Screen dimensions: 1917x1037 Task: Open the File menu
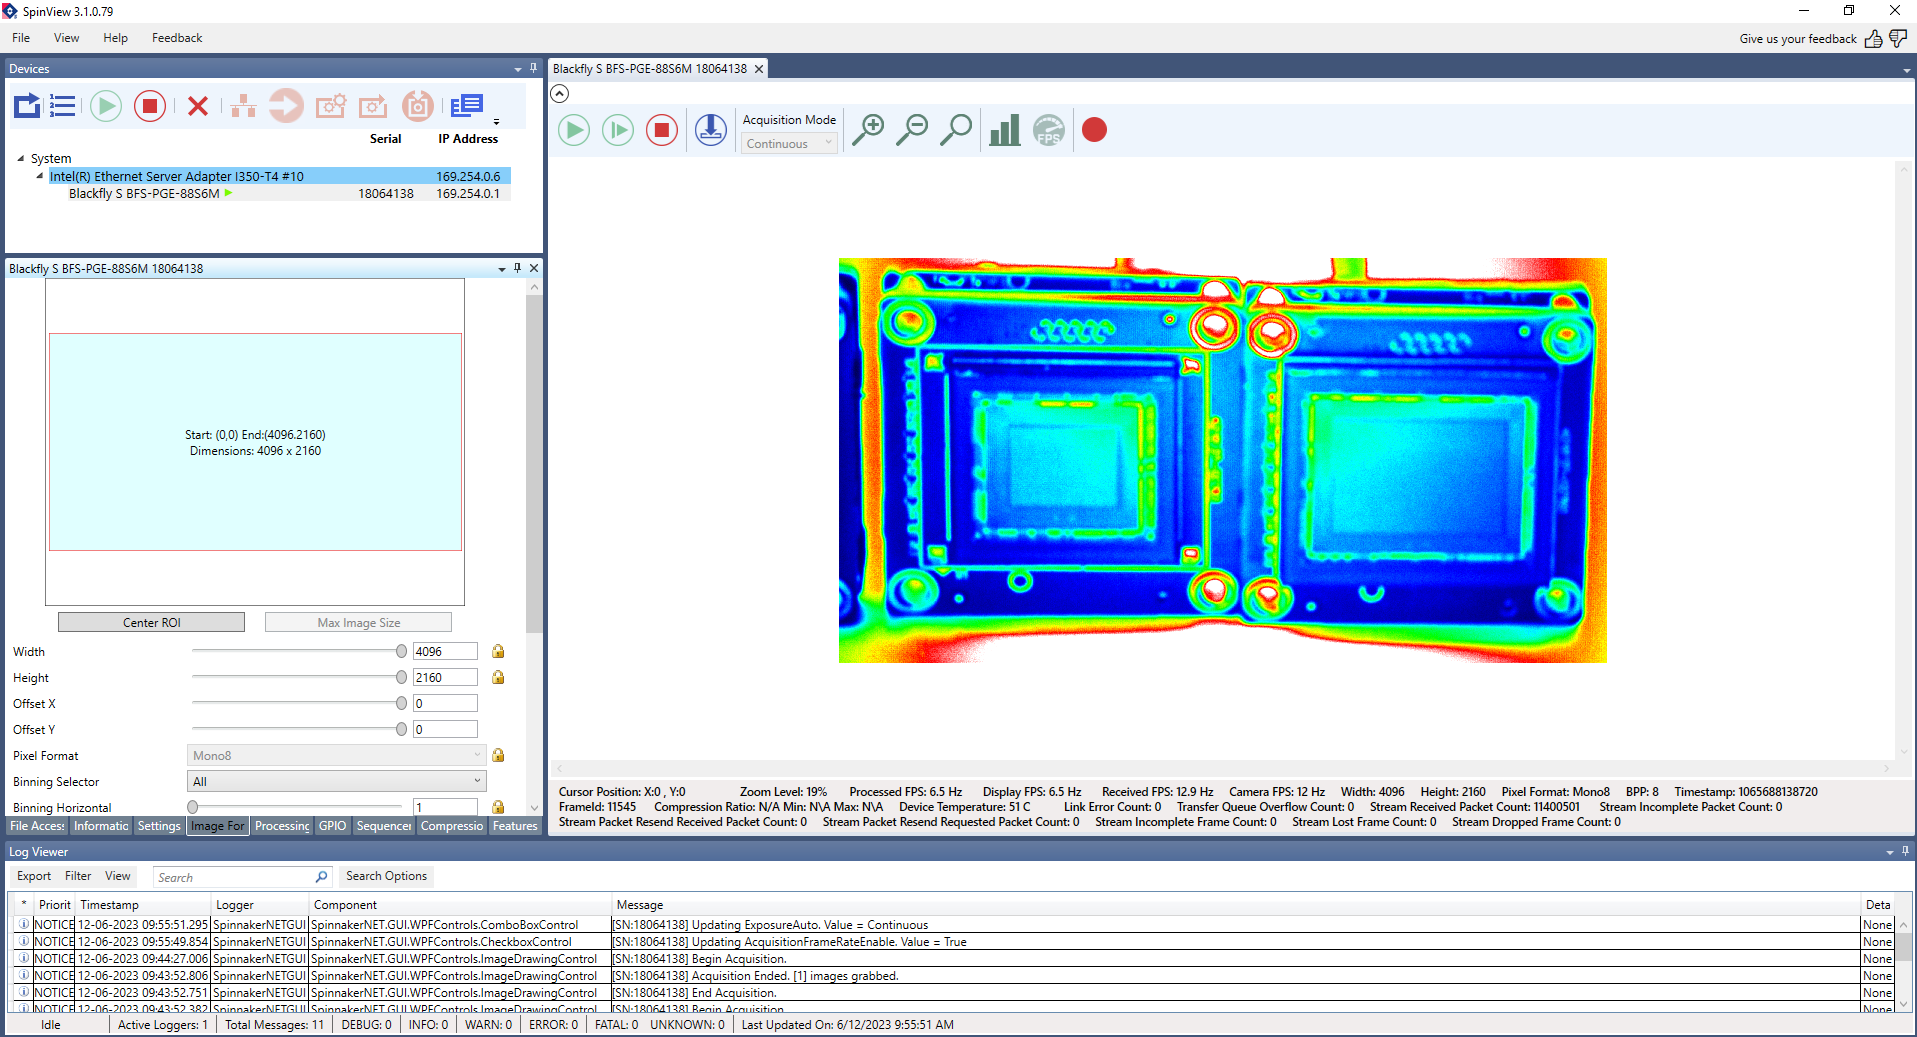(21, 38)
